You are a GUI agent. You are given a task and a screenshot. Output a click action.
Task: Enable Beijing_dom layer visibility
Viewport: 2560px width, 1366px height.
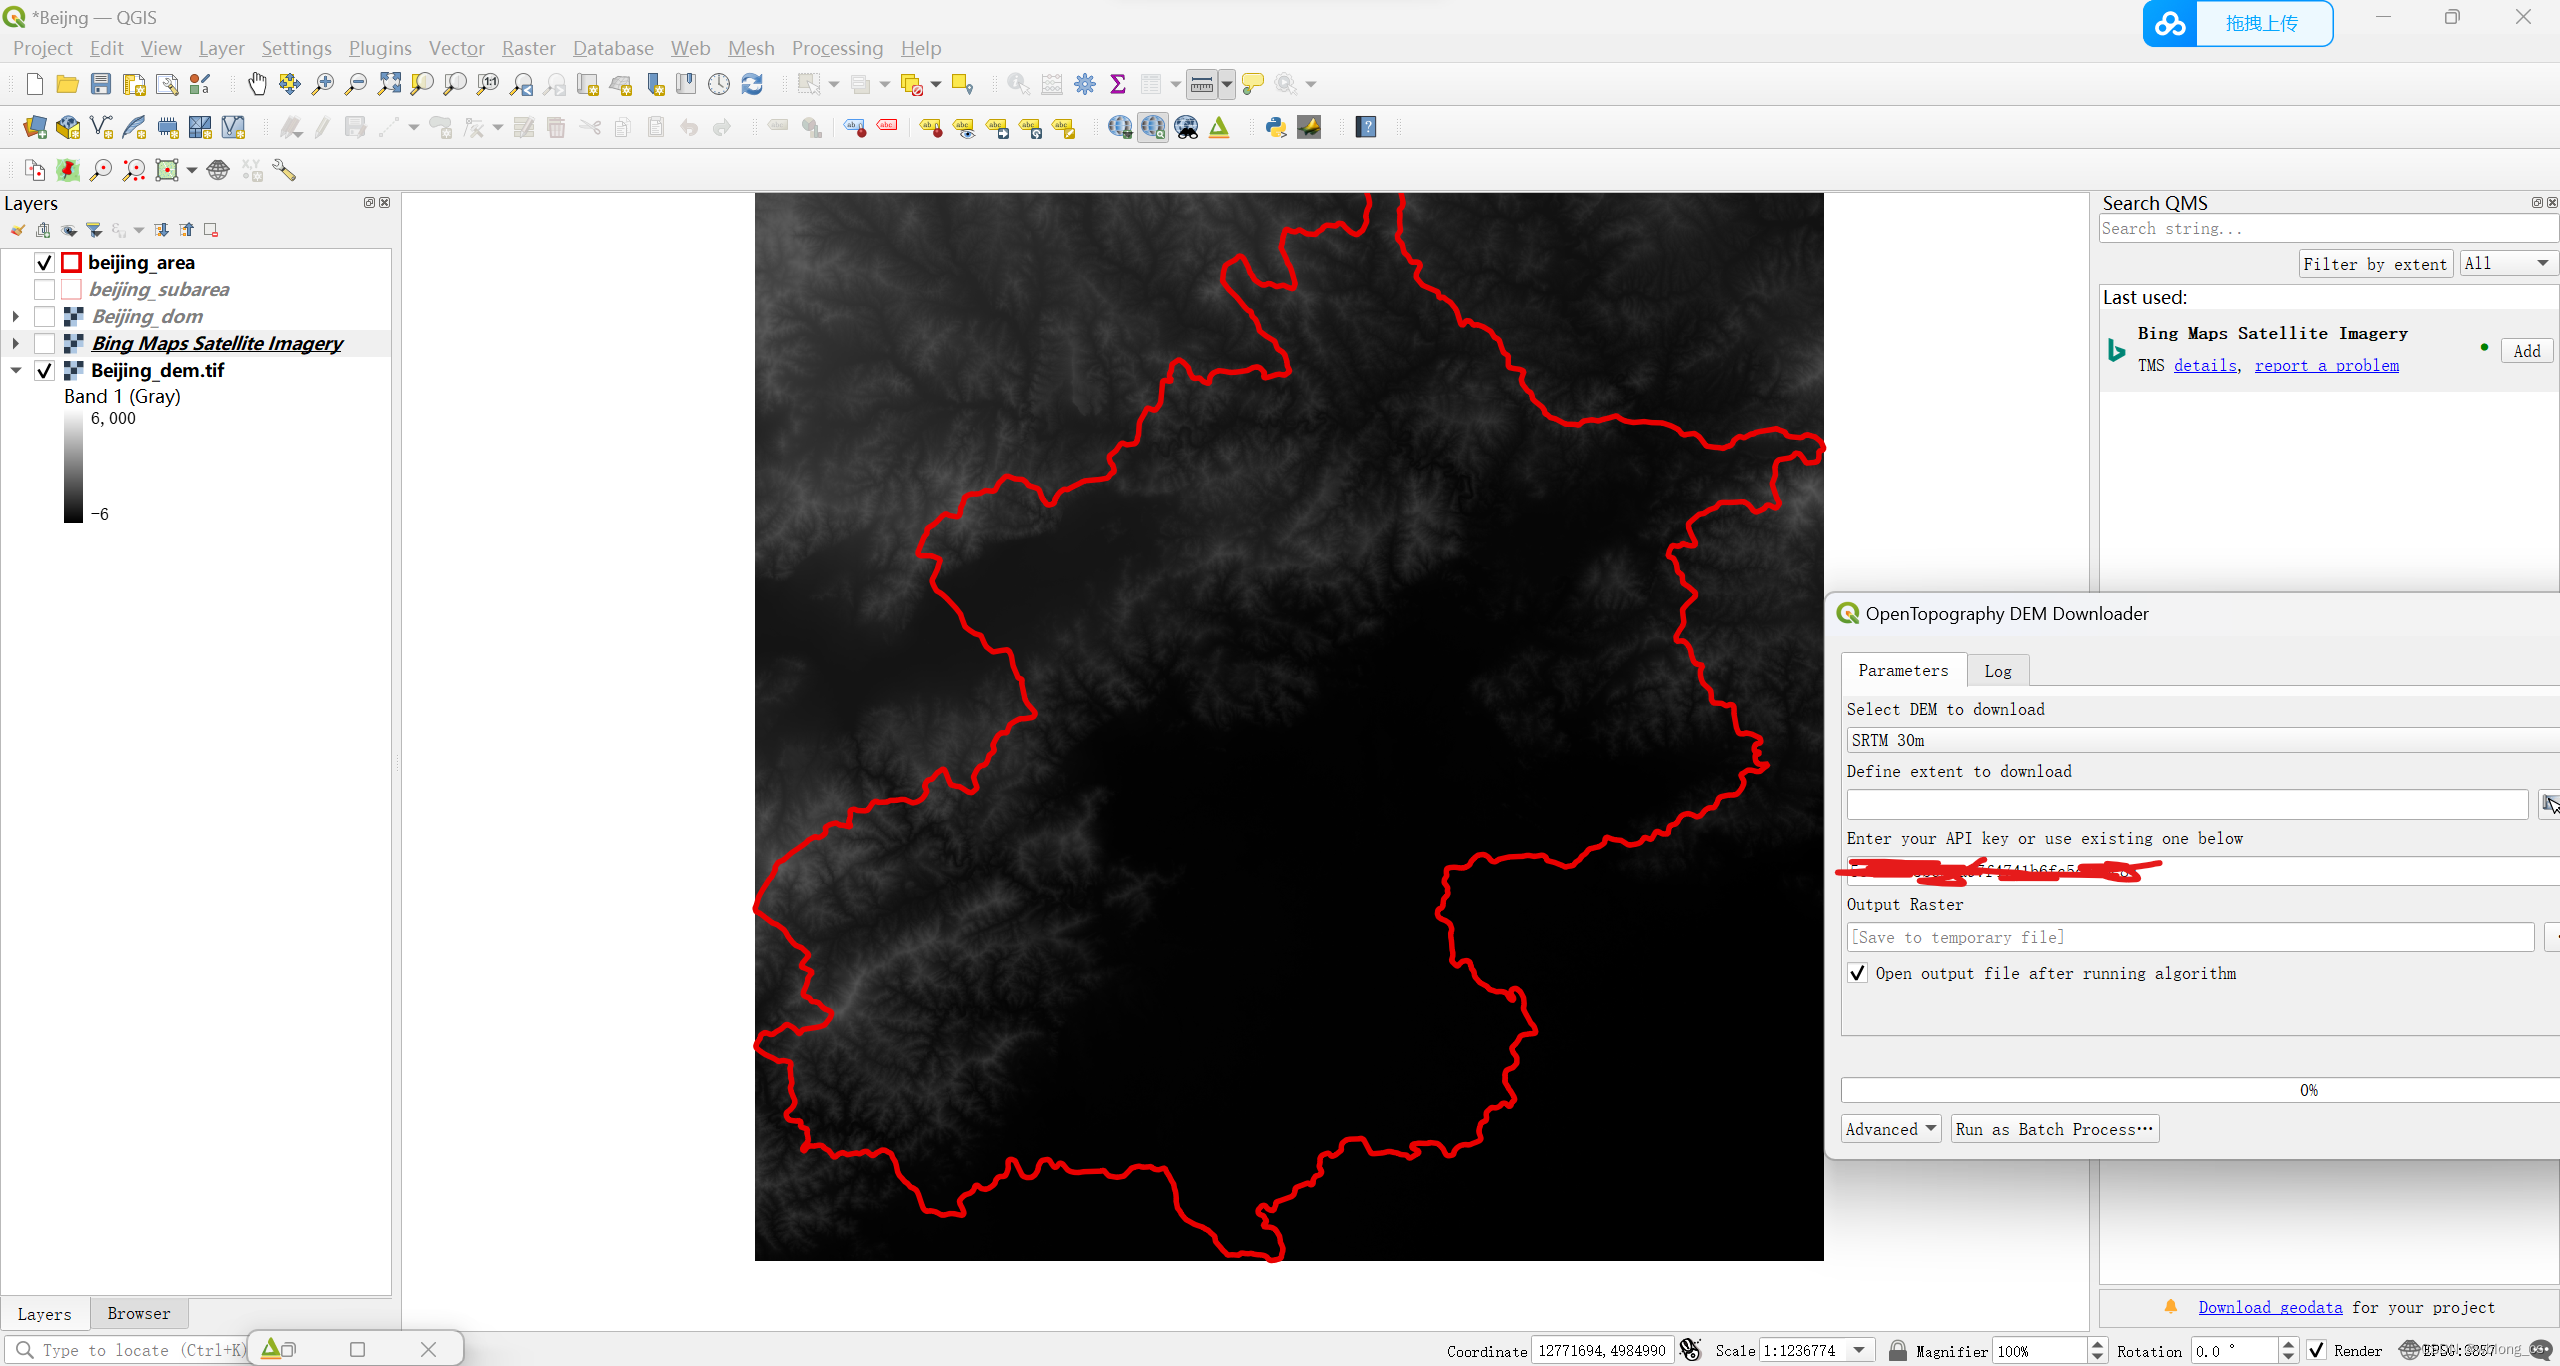click(x=44, y=317)
